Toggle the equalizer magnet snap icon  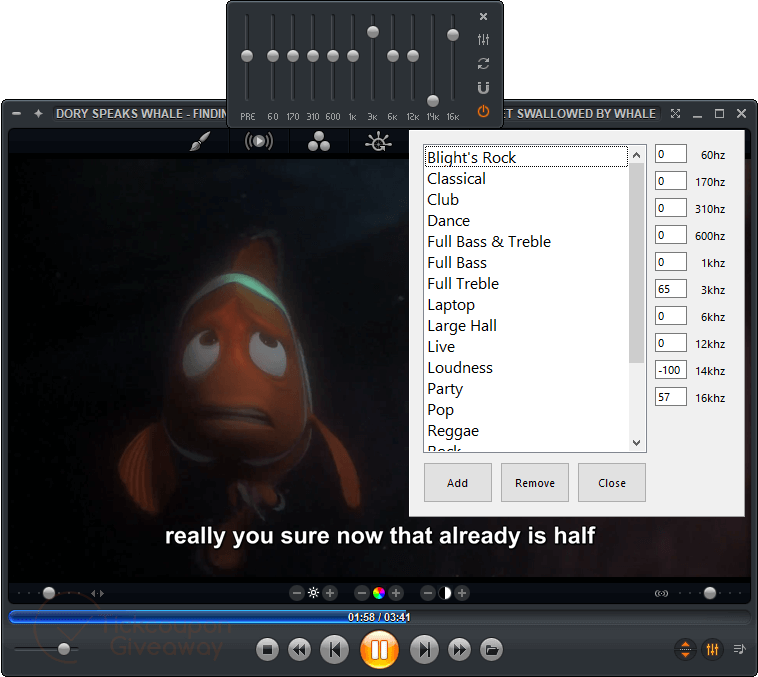[483, 88]
